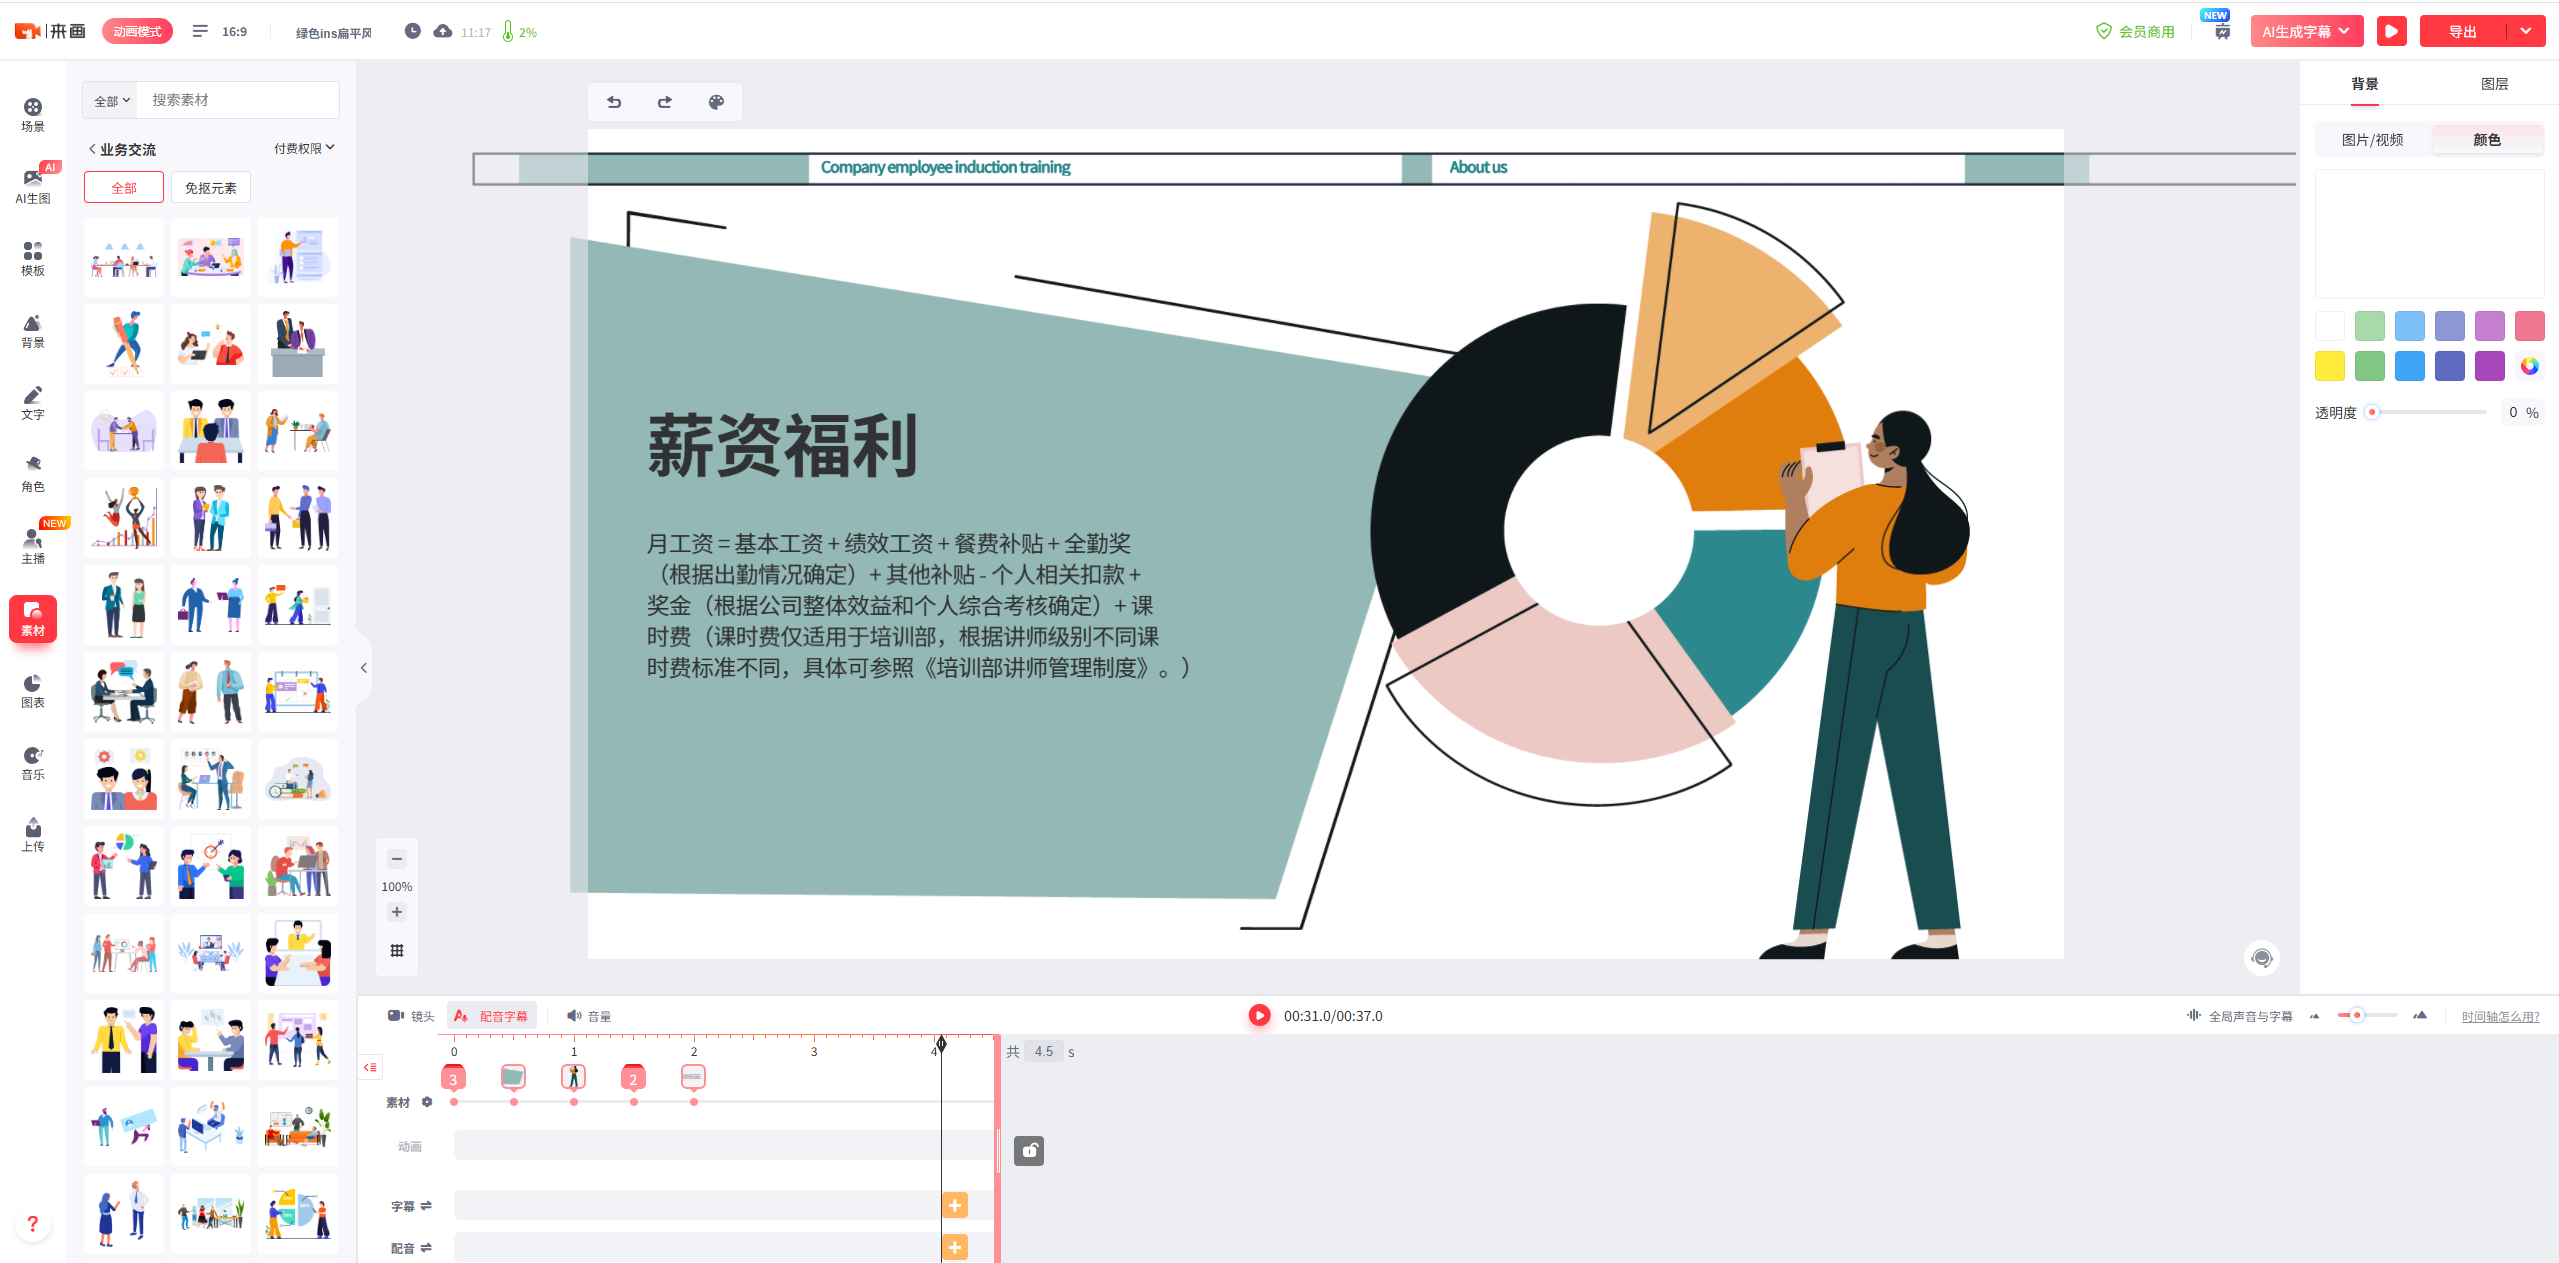Switch material filter to 免抠元素

210,187
